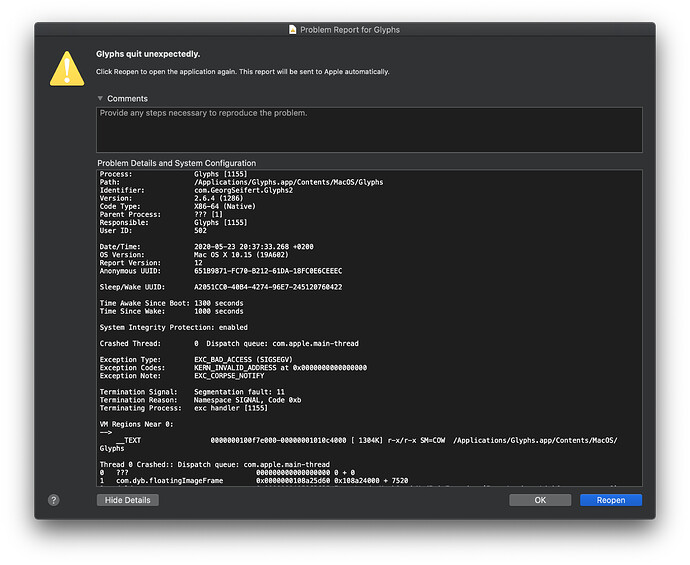
Task: Select the Exception Type EXC_BAD_ACCESS line
Action: pos(196,360)
